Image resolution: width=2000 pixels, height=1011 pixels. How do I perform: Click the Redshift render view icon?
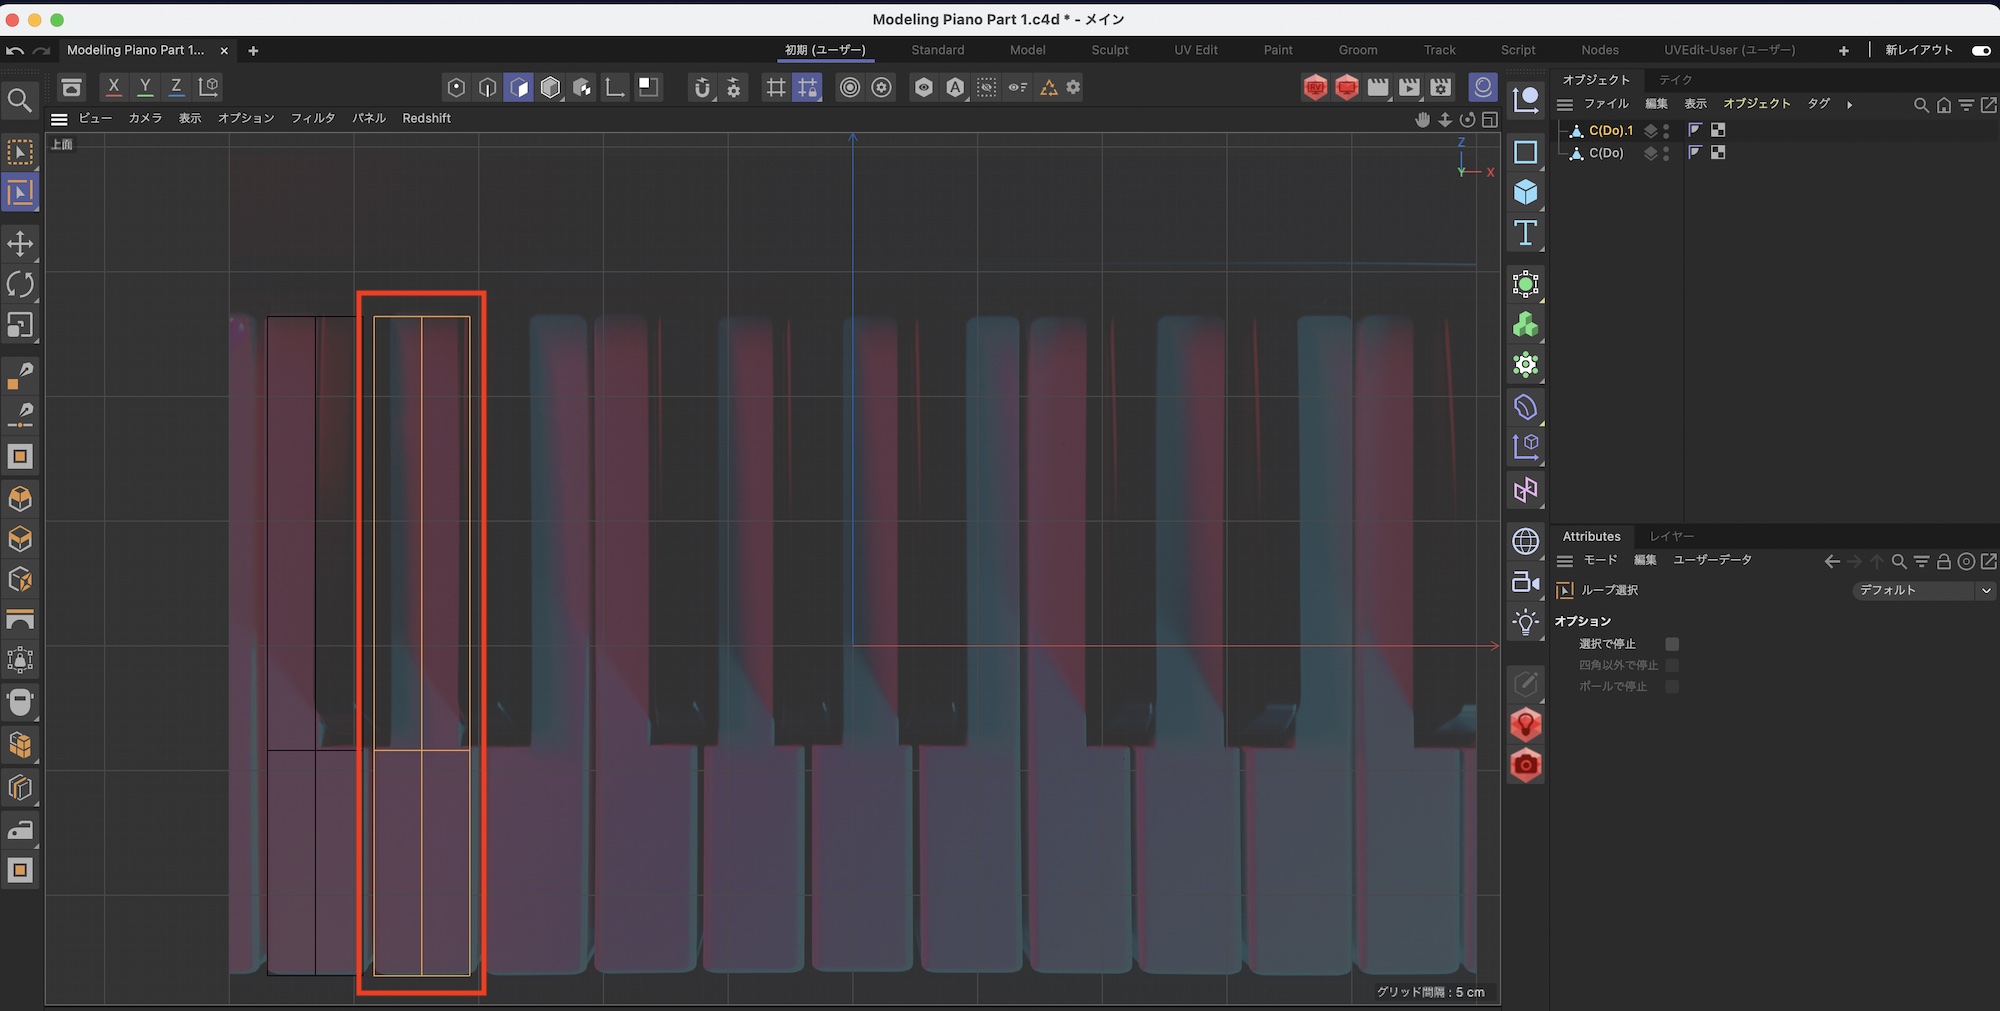point(1315,88)
